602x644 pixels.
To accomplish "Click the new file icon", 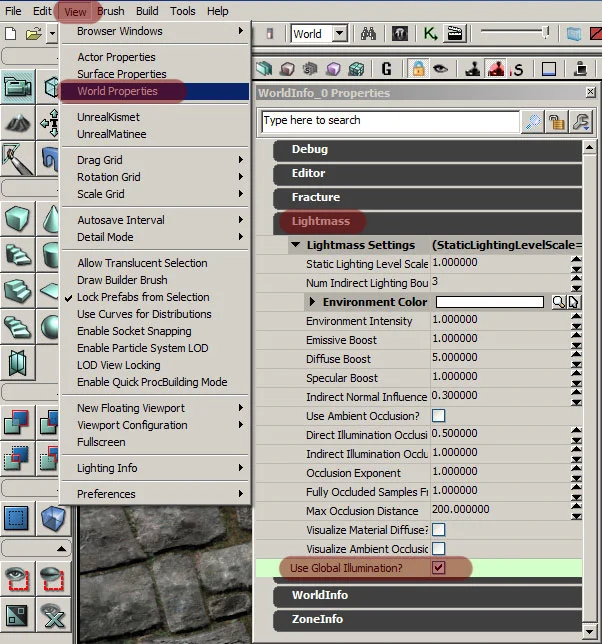I will 11,33.
